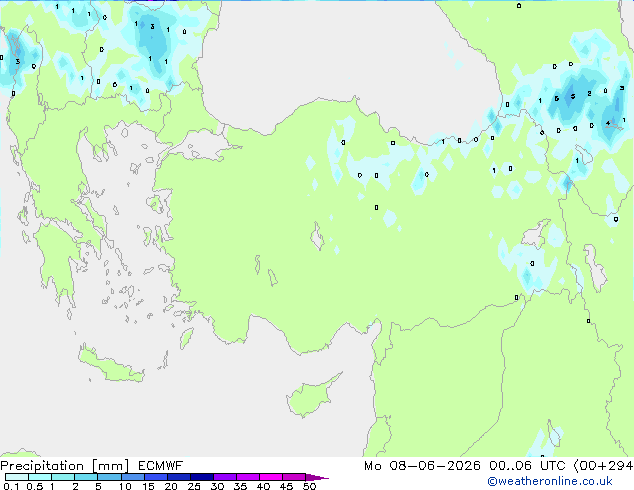634x490 pixels.
Task: Click the above-50 mm arrow tip of legend
Action: coord(317,477)
